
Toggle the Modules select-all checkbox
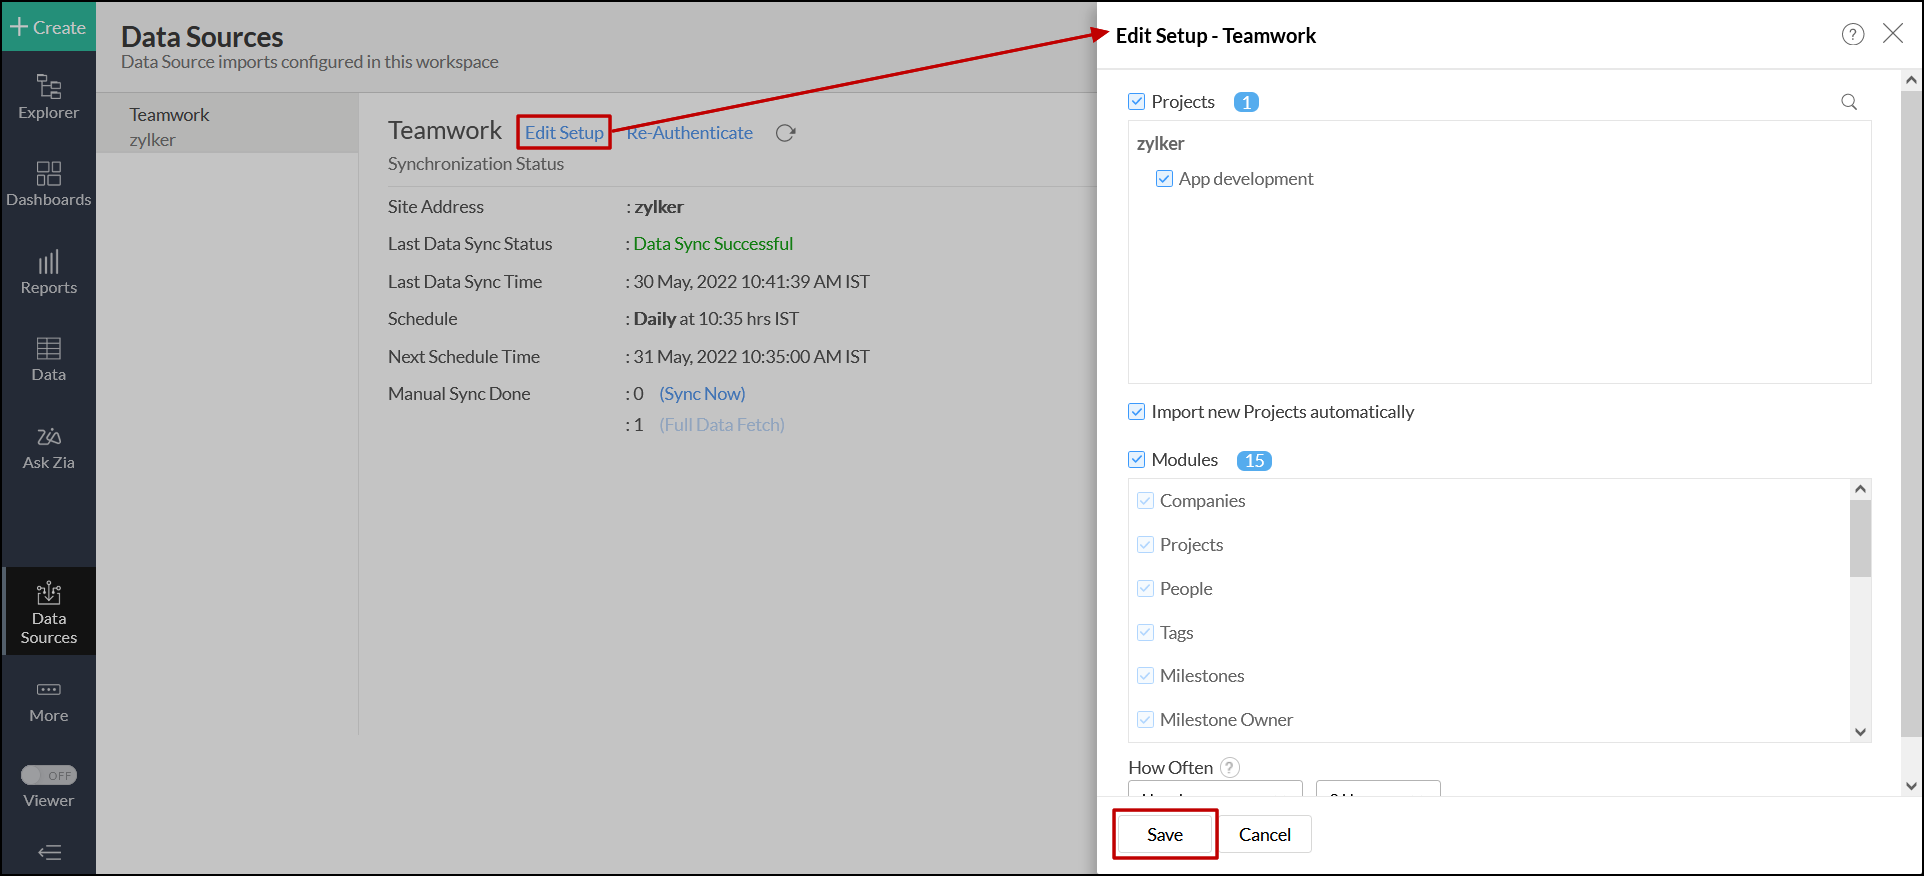[1137, 460]
